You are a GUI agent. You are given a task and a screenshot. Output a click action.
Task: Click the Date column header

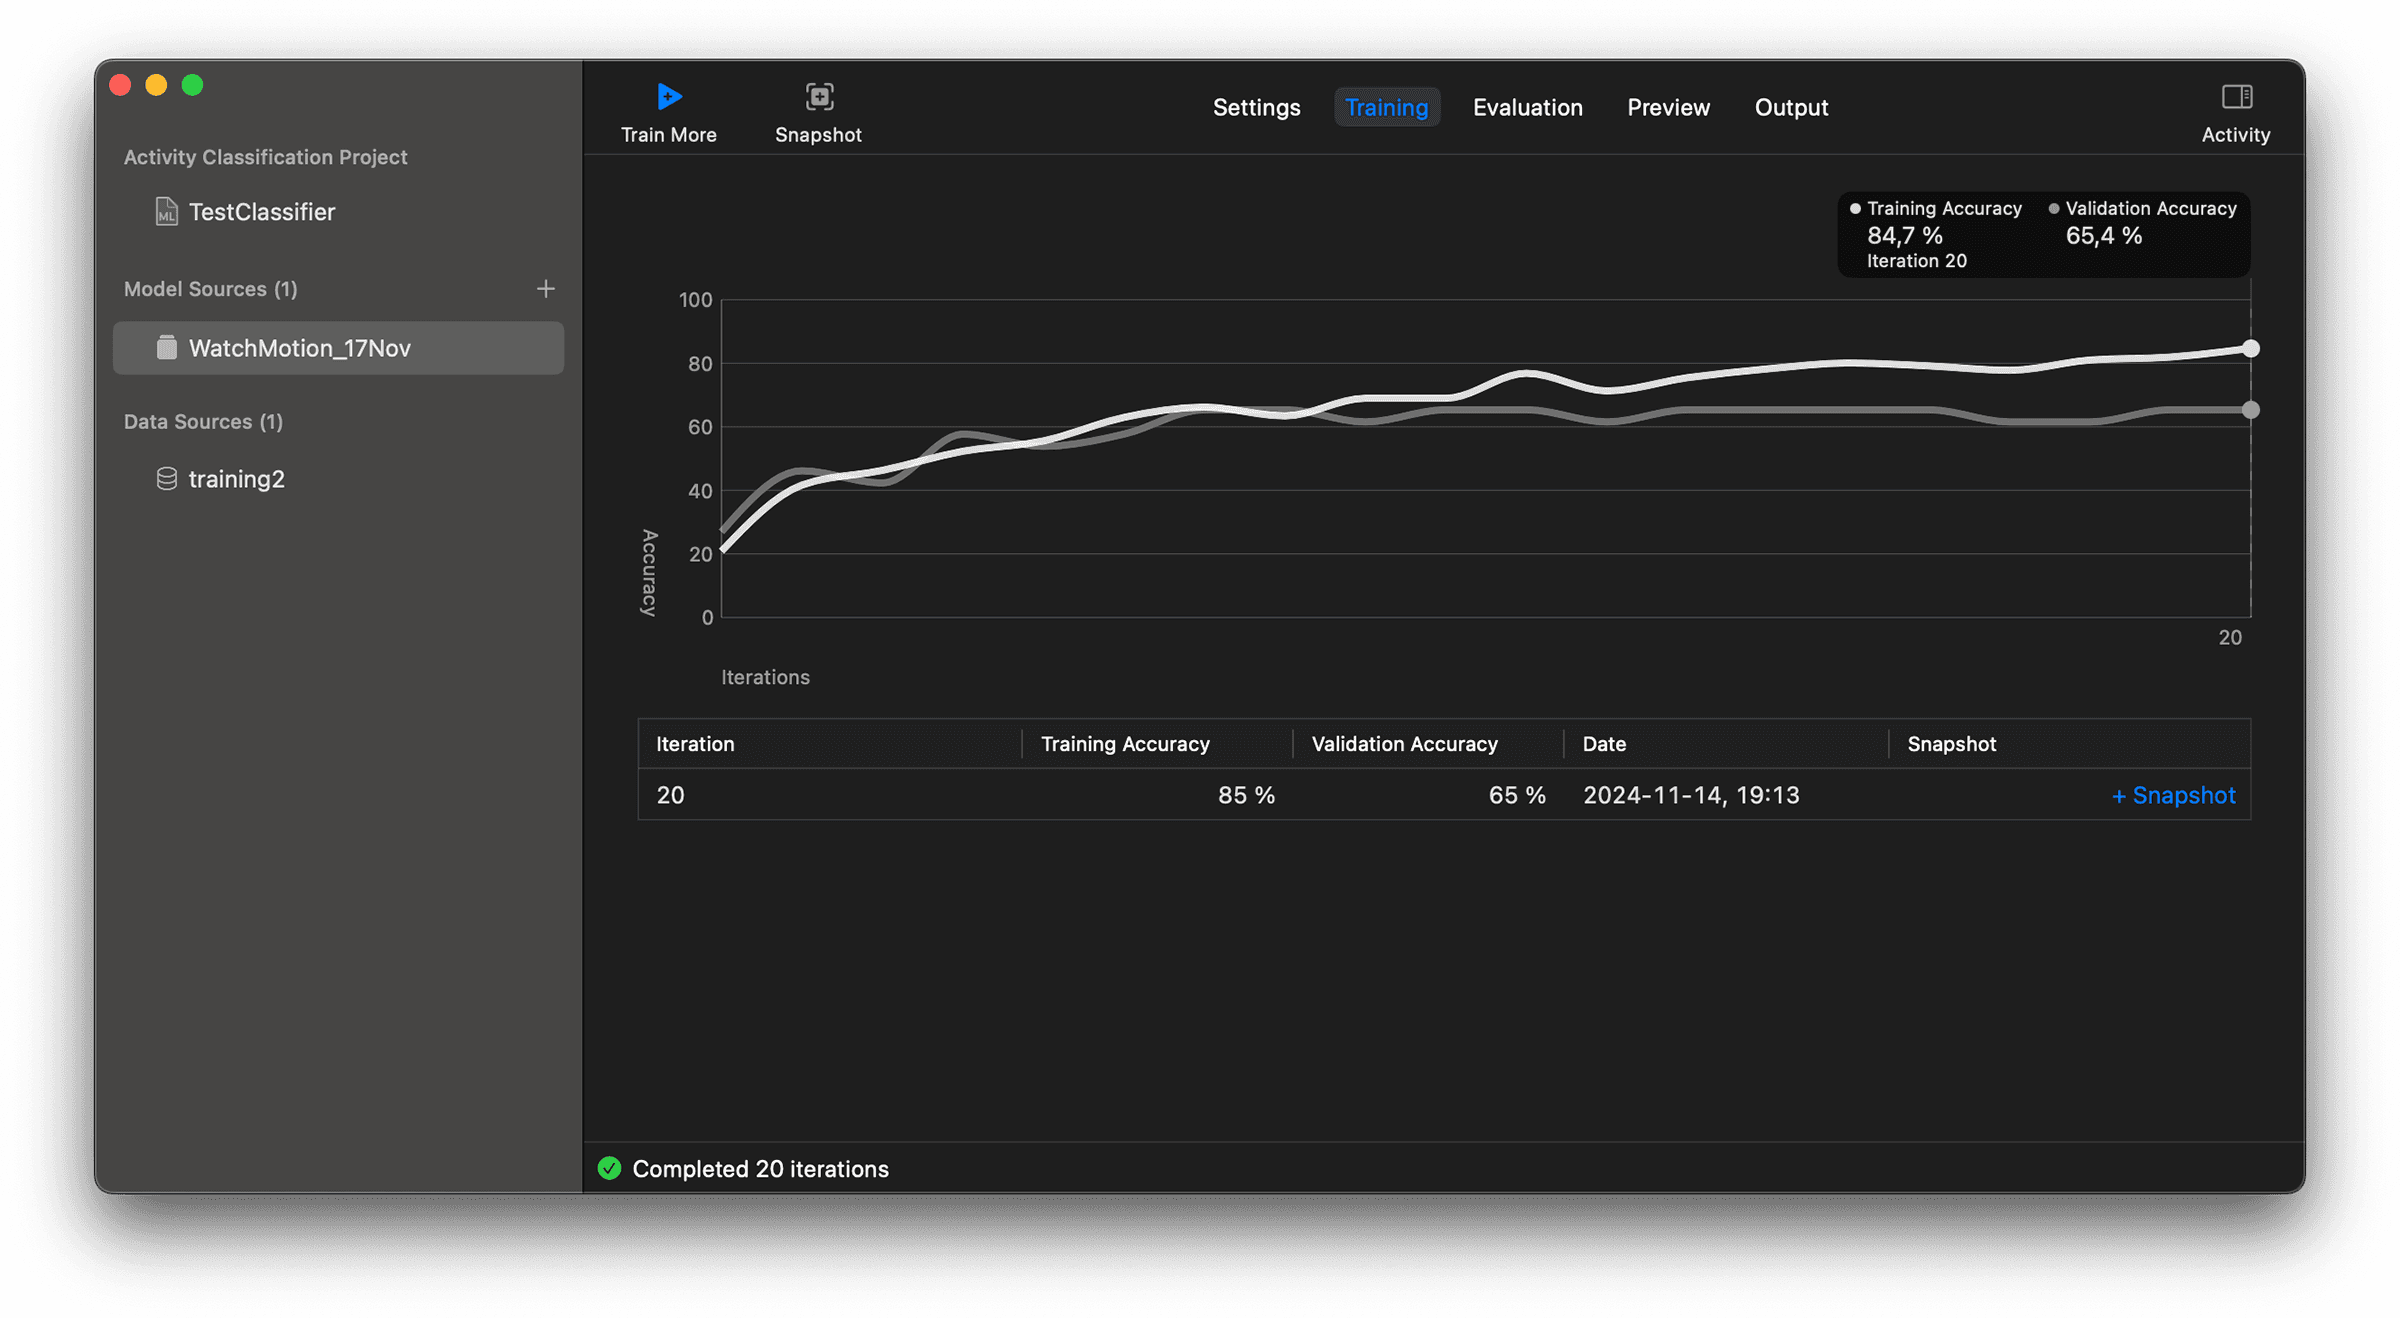pos(1604,744)
